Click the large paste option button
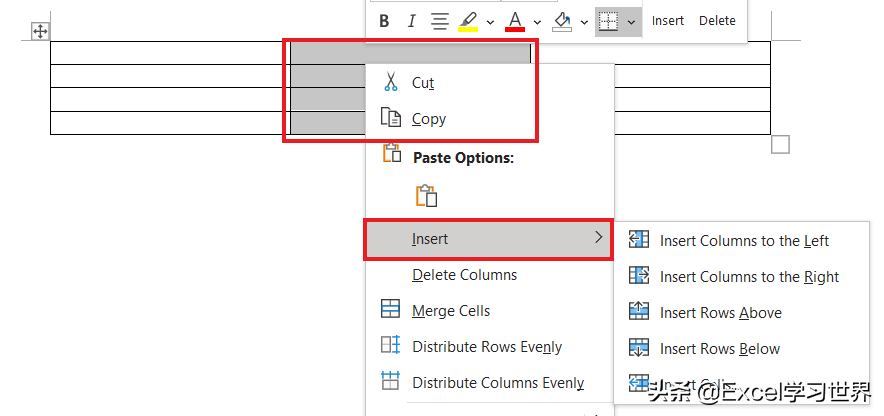The image size is (884, 416). [427, 196]
